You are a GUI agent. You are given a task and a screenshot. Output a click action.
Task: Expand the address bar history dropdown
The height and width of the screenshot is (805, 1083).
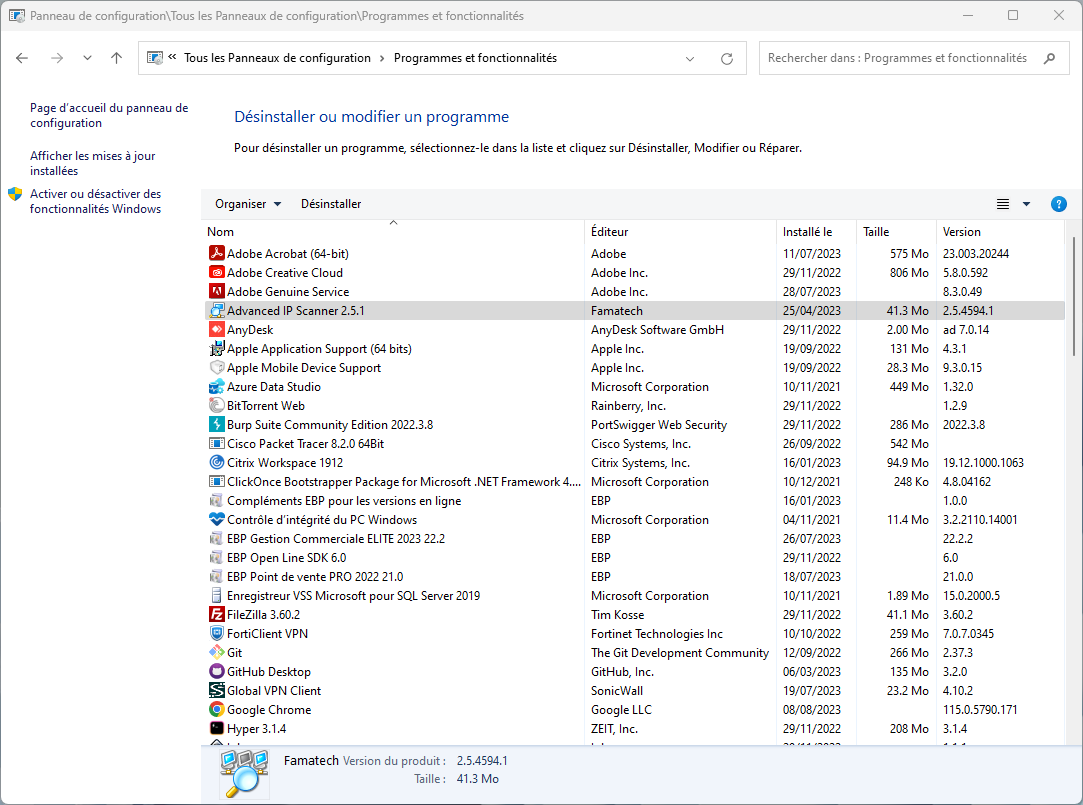click(690, 59)
